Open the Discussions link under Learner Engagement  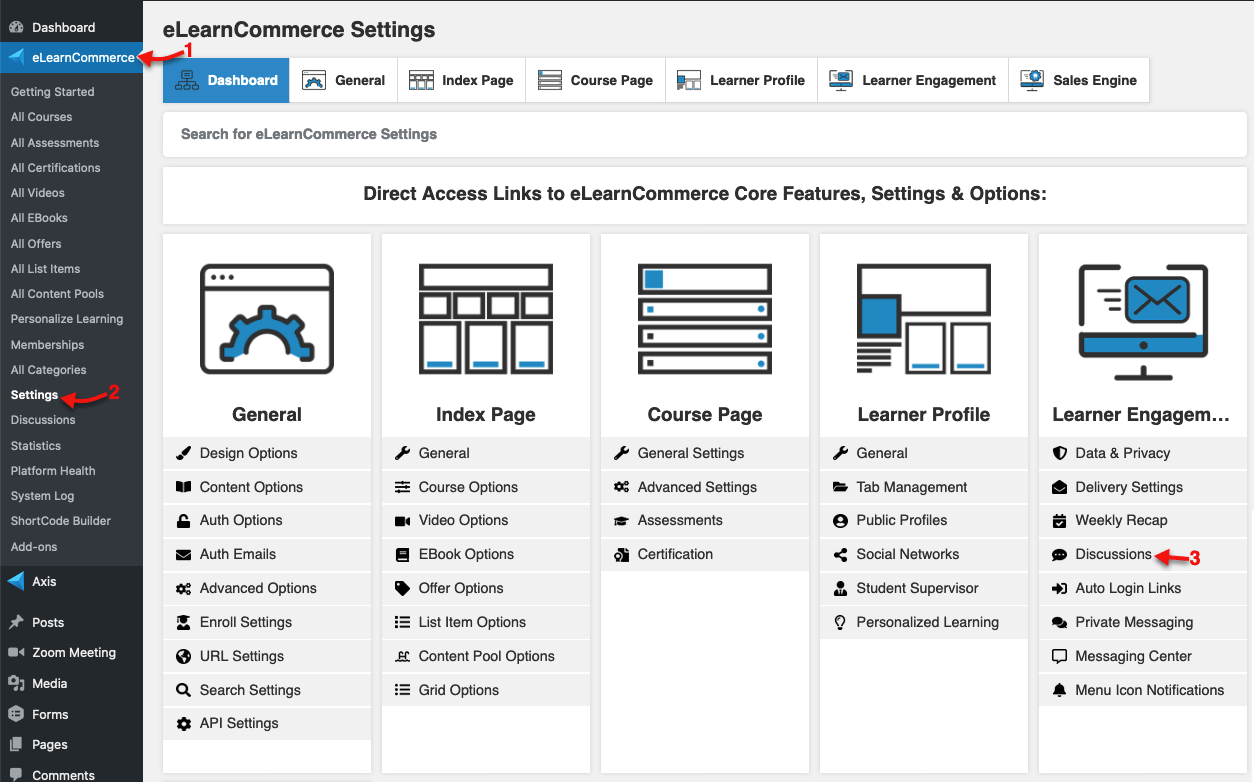click(1114, 554)
